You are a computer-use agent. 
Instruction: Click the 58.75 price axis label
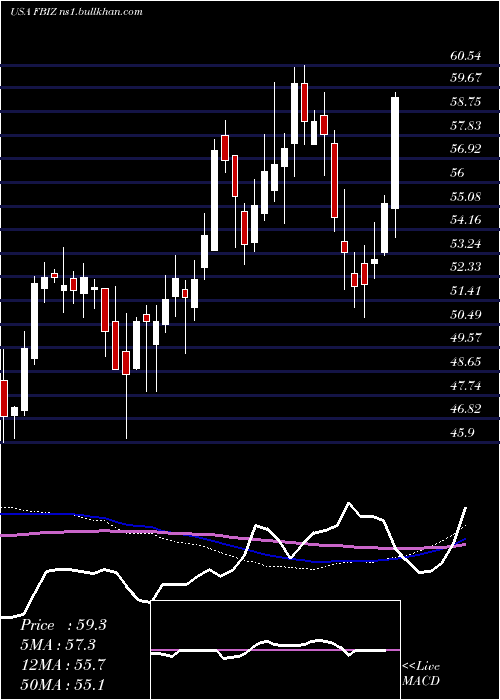tap(466, 102)
